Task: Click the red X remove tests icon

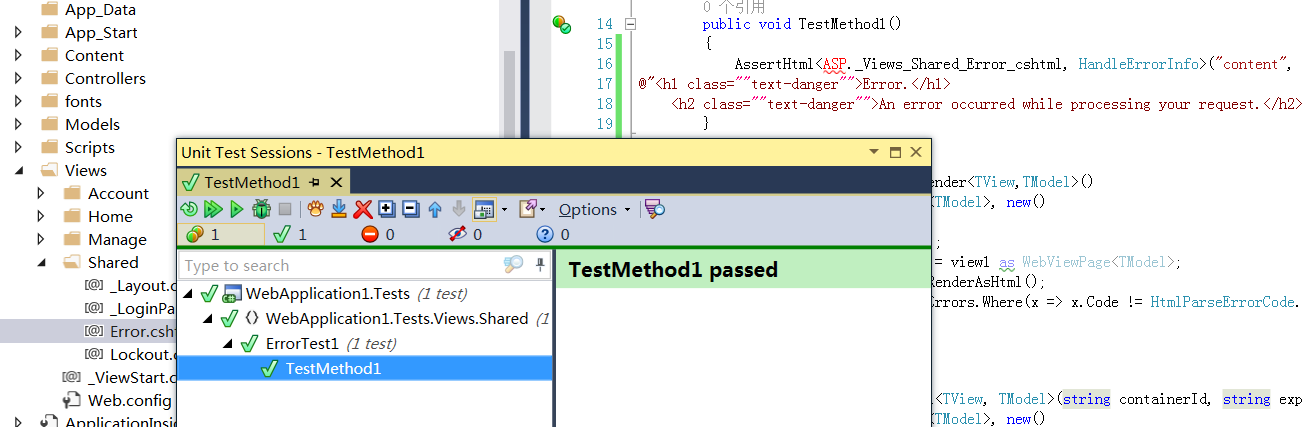Action: tap(363, 209)
